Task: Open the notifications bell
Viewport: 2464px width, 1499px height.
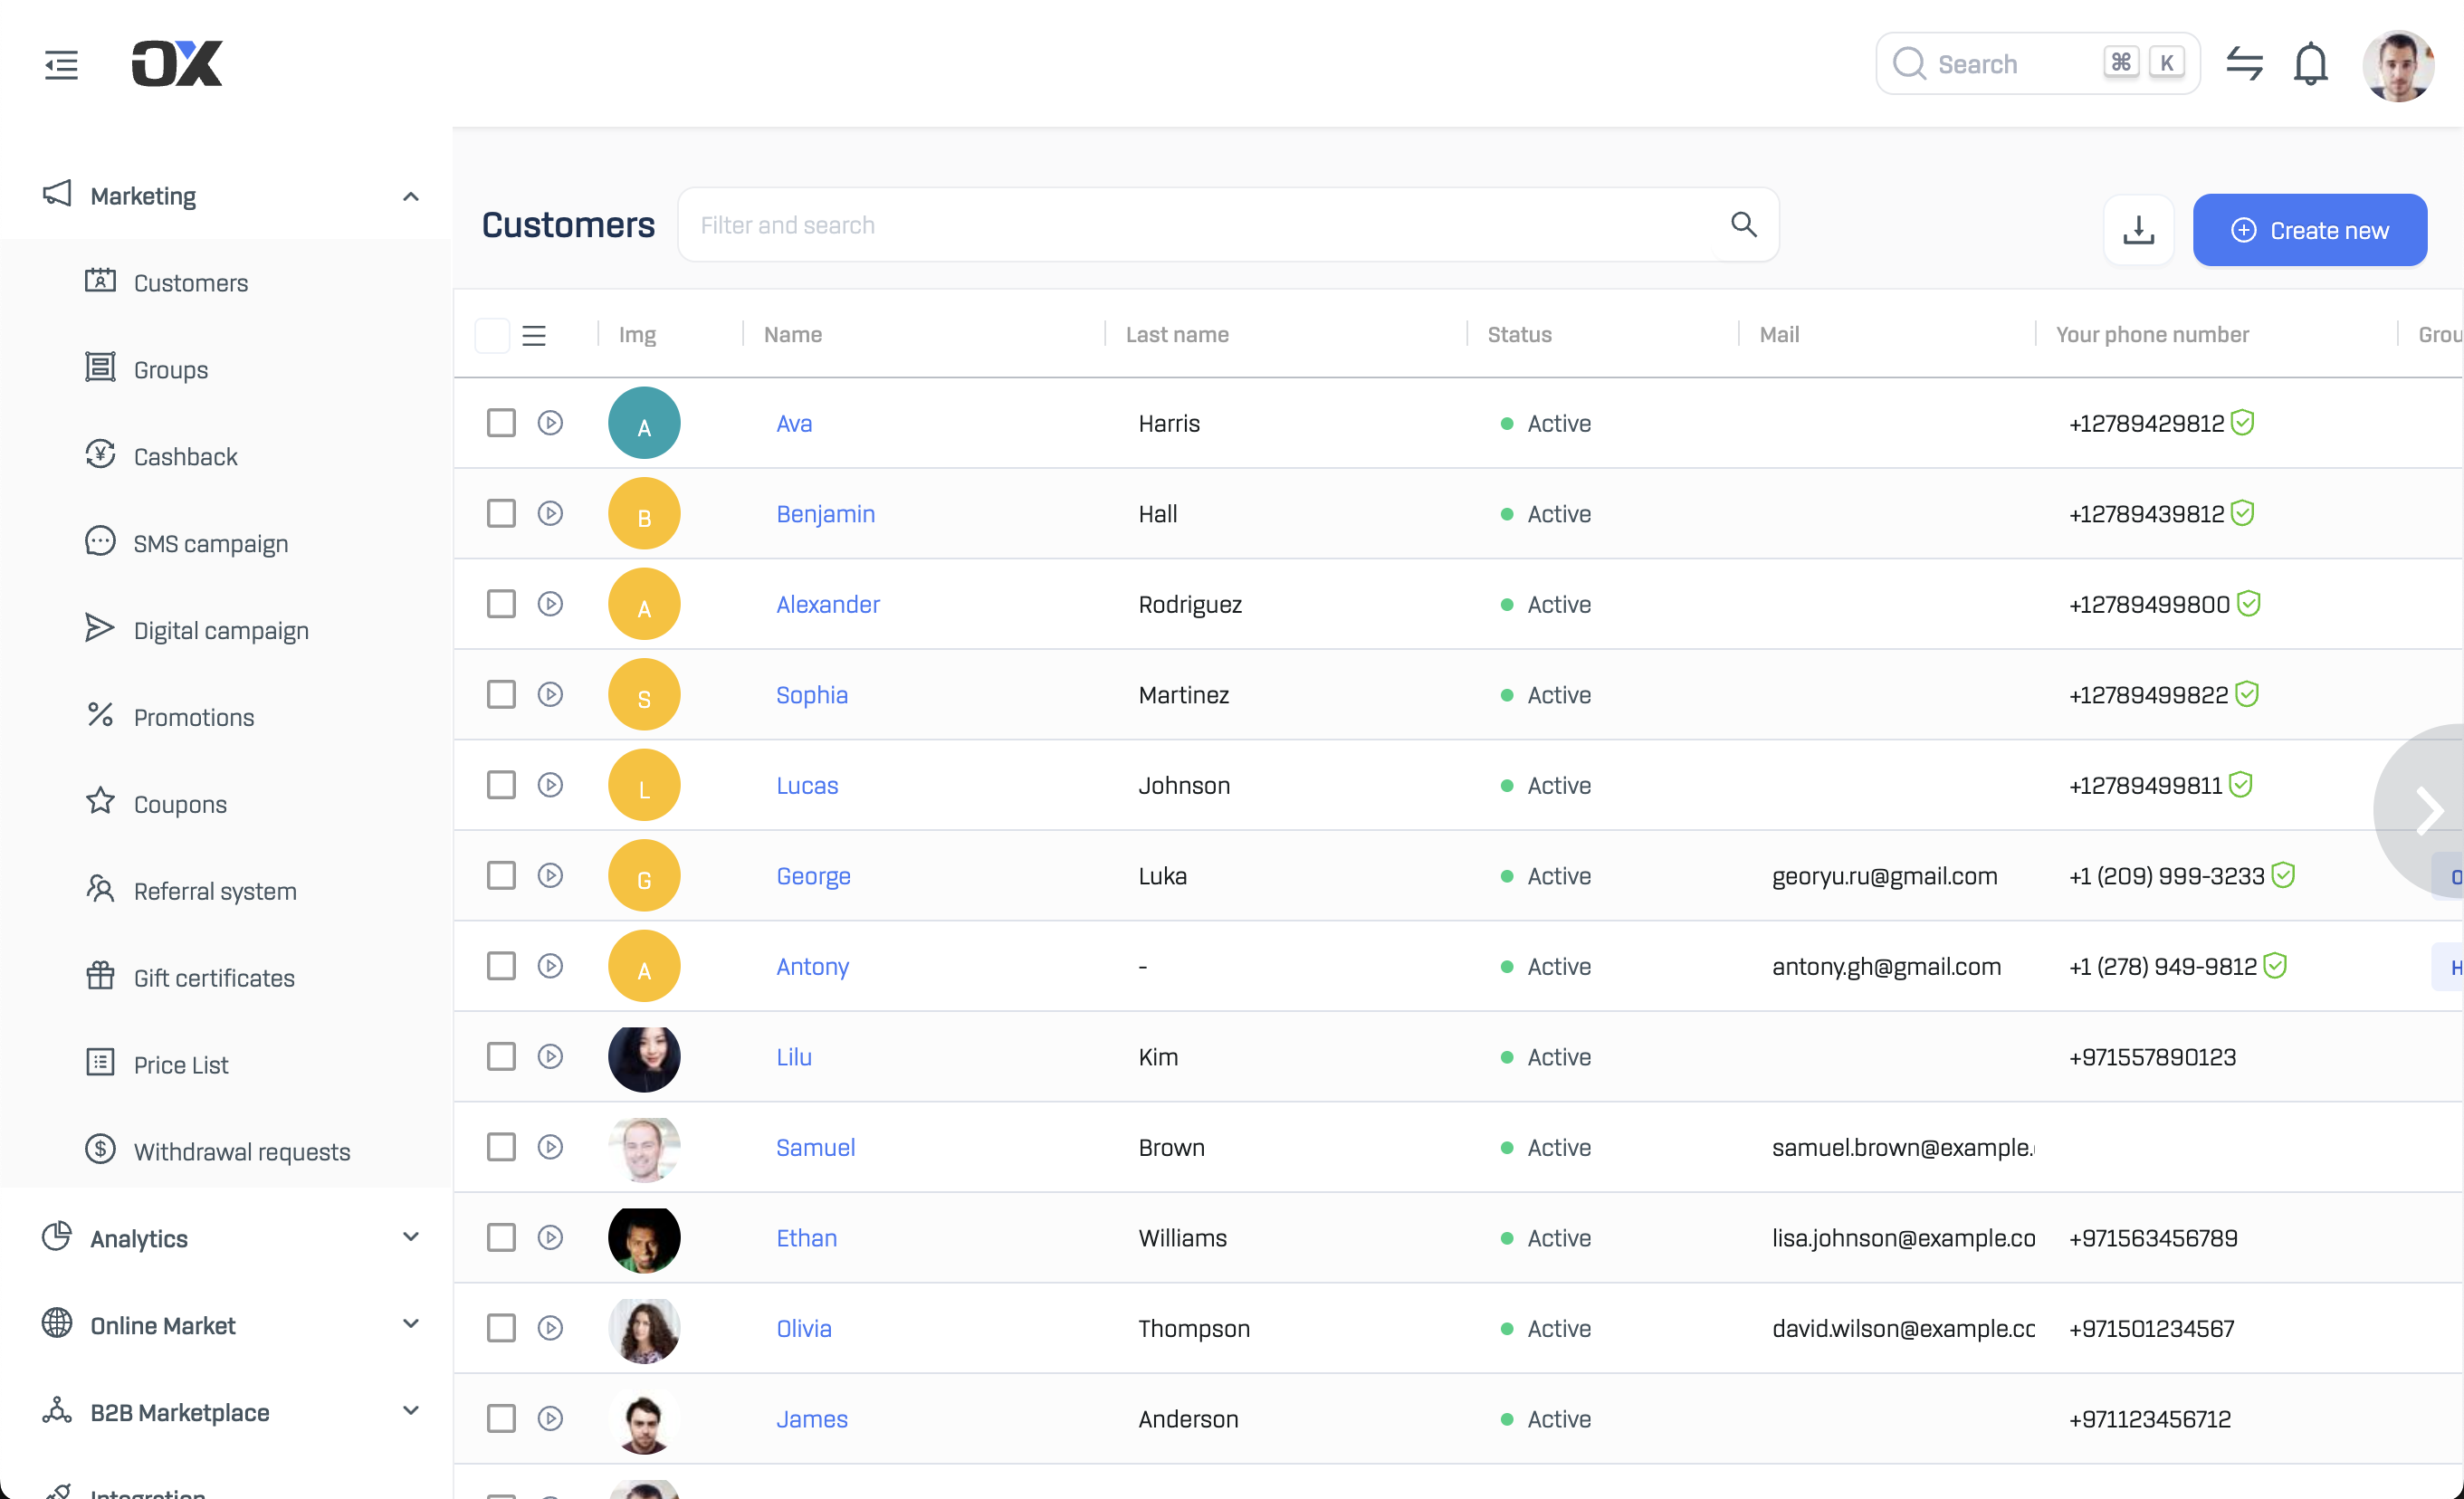Action: coord(2310,64)
